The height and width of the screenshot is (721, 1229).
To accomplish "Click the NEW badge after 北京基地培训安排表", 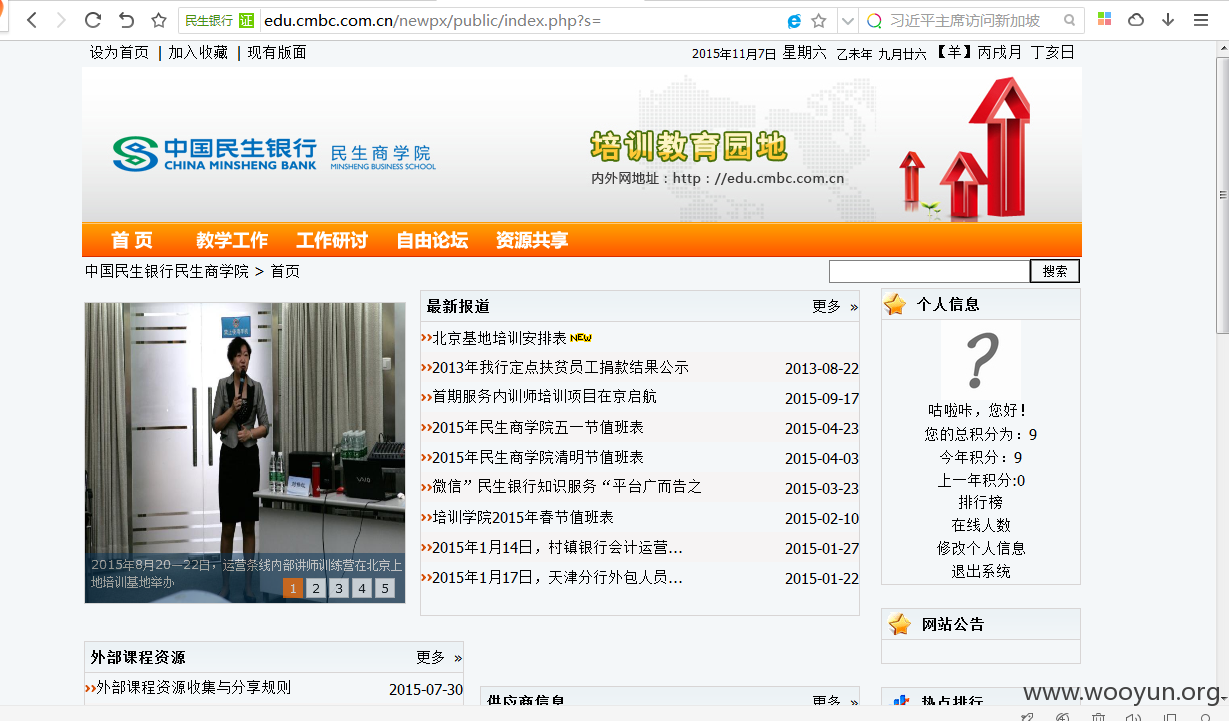I will pos(581,338).
